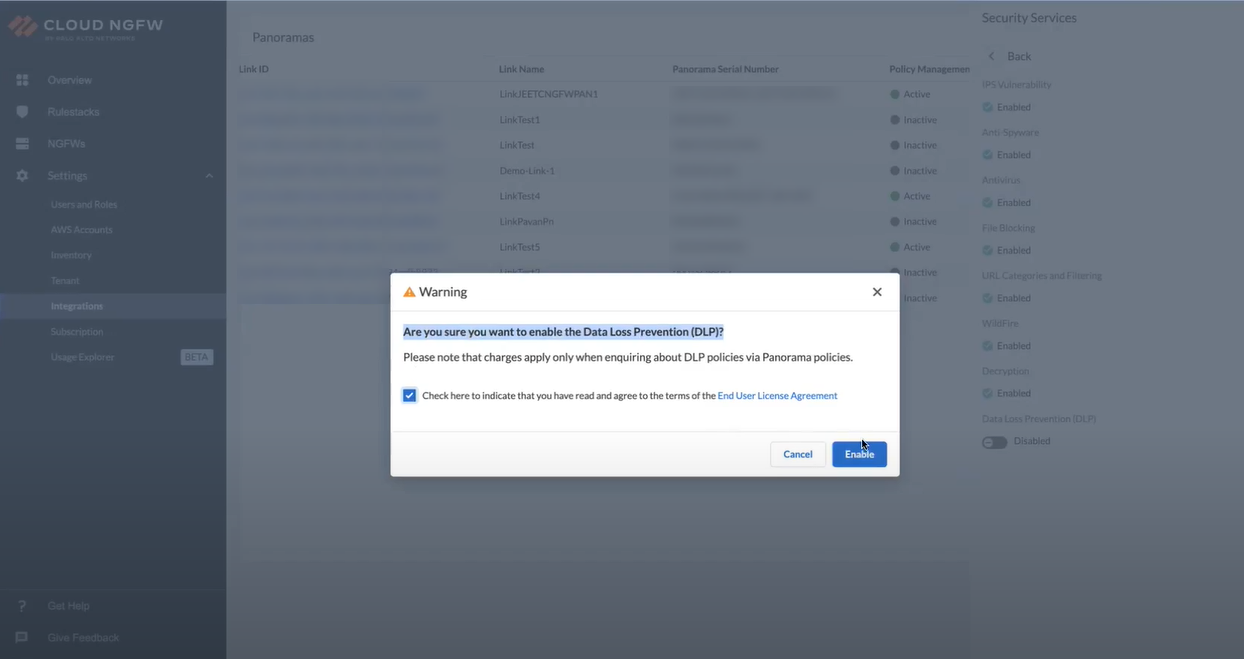The width and height of the screenshot is (1244, 659).
Task: Uncheck the license agreement checkbox
Action: 409,395
